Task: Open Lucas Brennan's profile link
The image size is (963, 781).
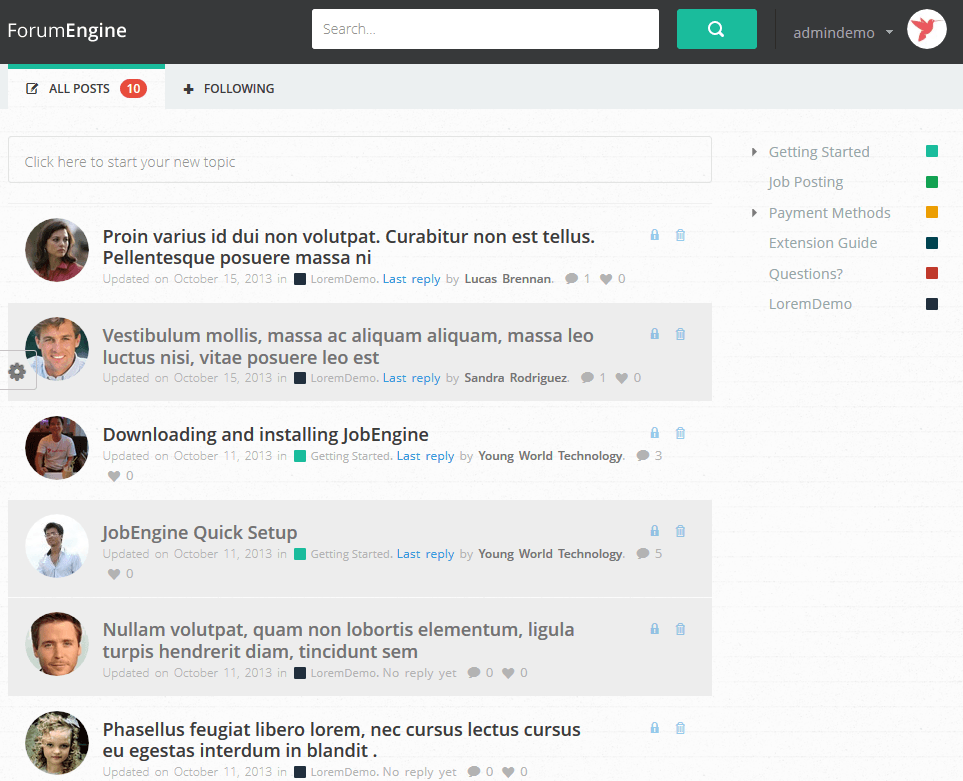Action: click(508, 279)
